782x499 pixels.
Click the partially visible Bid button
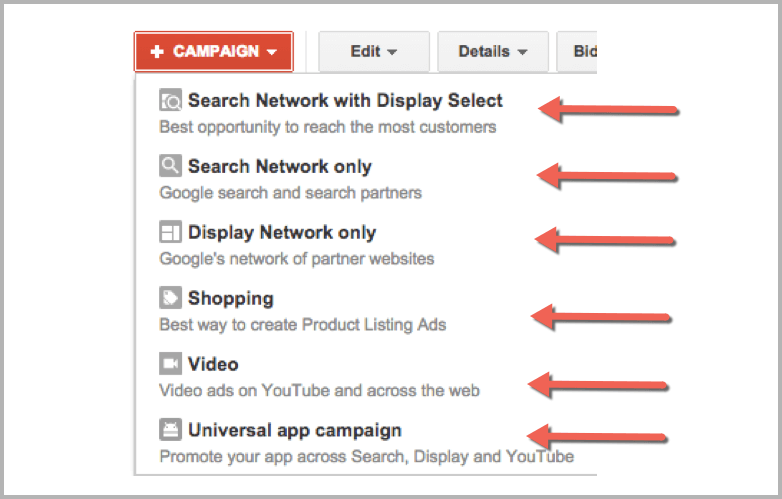(584, 52)
